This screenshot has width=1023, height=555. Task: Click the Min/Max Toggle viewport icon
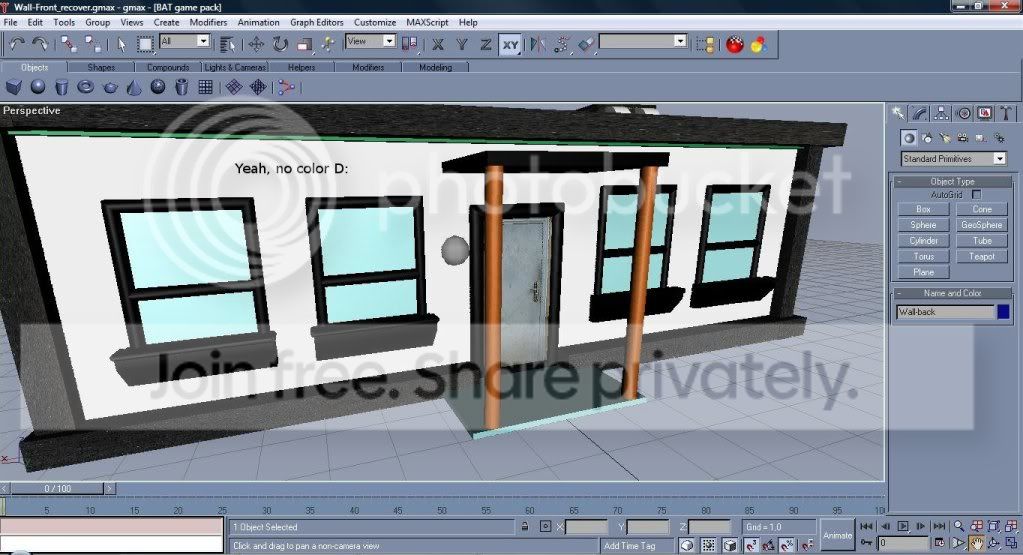tap(1011, 543)
